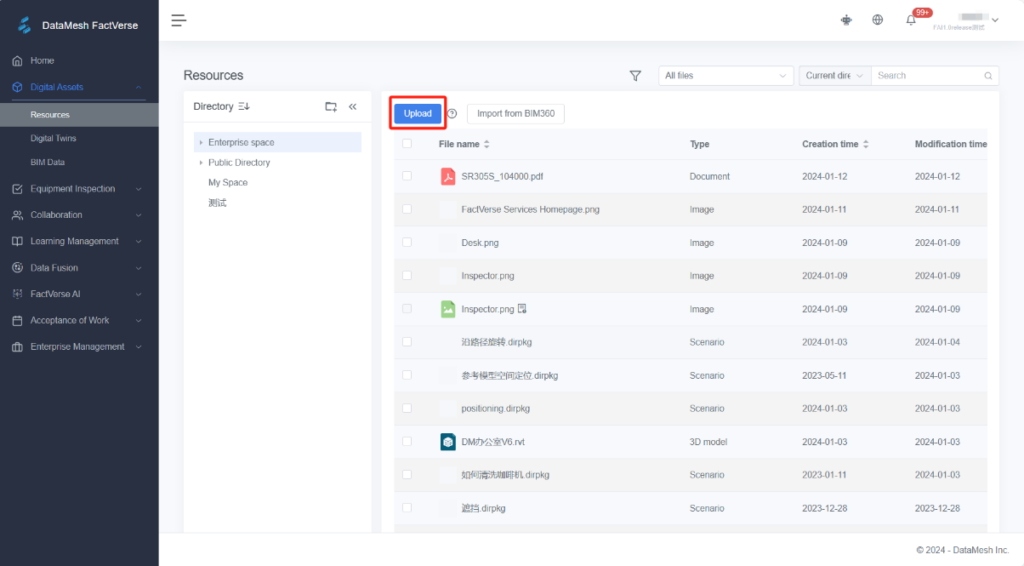Image resolution: width=1024 pixels, height=566 pixels.
Task: Click the Collaboration sidebar icon
Action: click(x=17, y=215)
